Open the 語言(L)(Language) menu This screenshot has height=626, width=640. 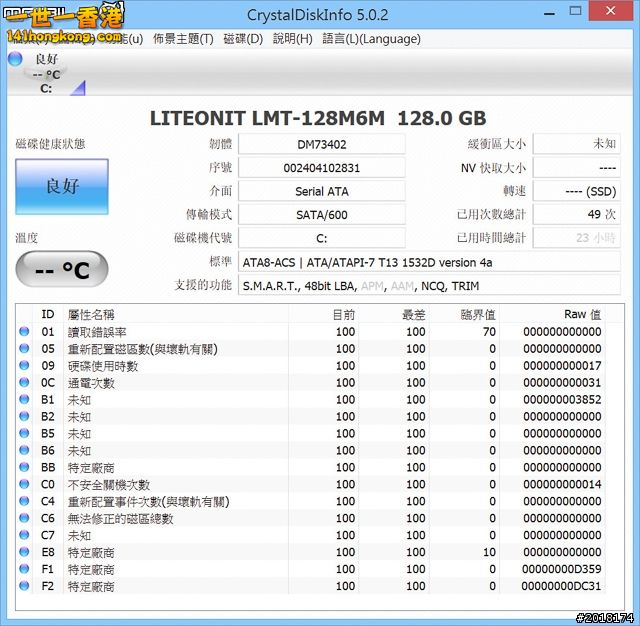[x=371, y=39]
